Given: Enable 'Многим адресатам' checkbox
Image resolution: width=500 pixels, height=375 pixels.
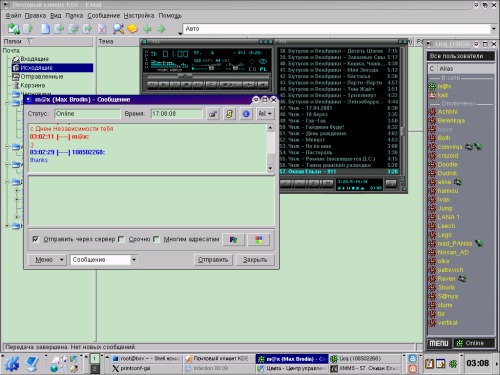Looking at the screenshot, I should tap(156, 239).
